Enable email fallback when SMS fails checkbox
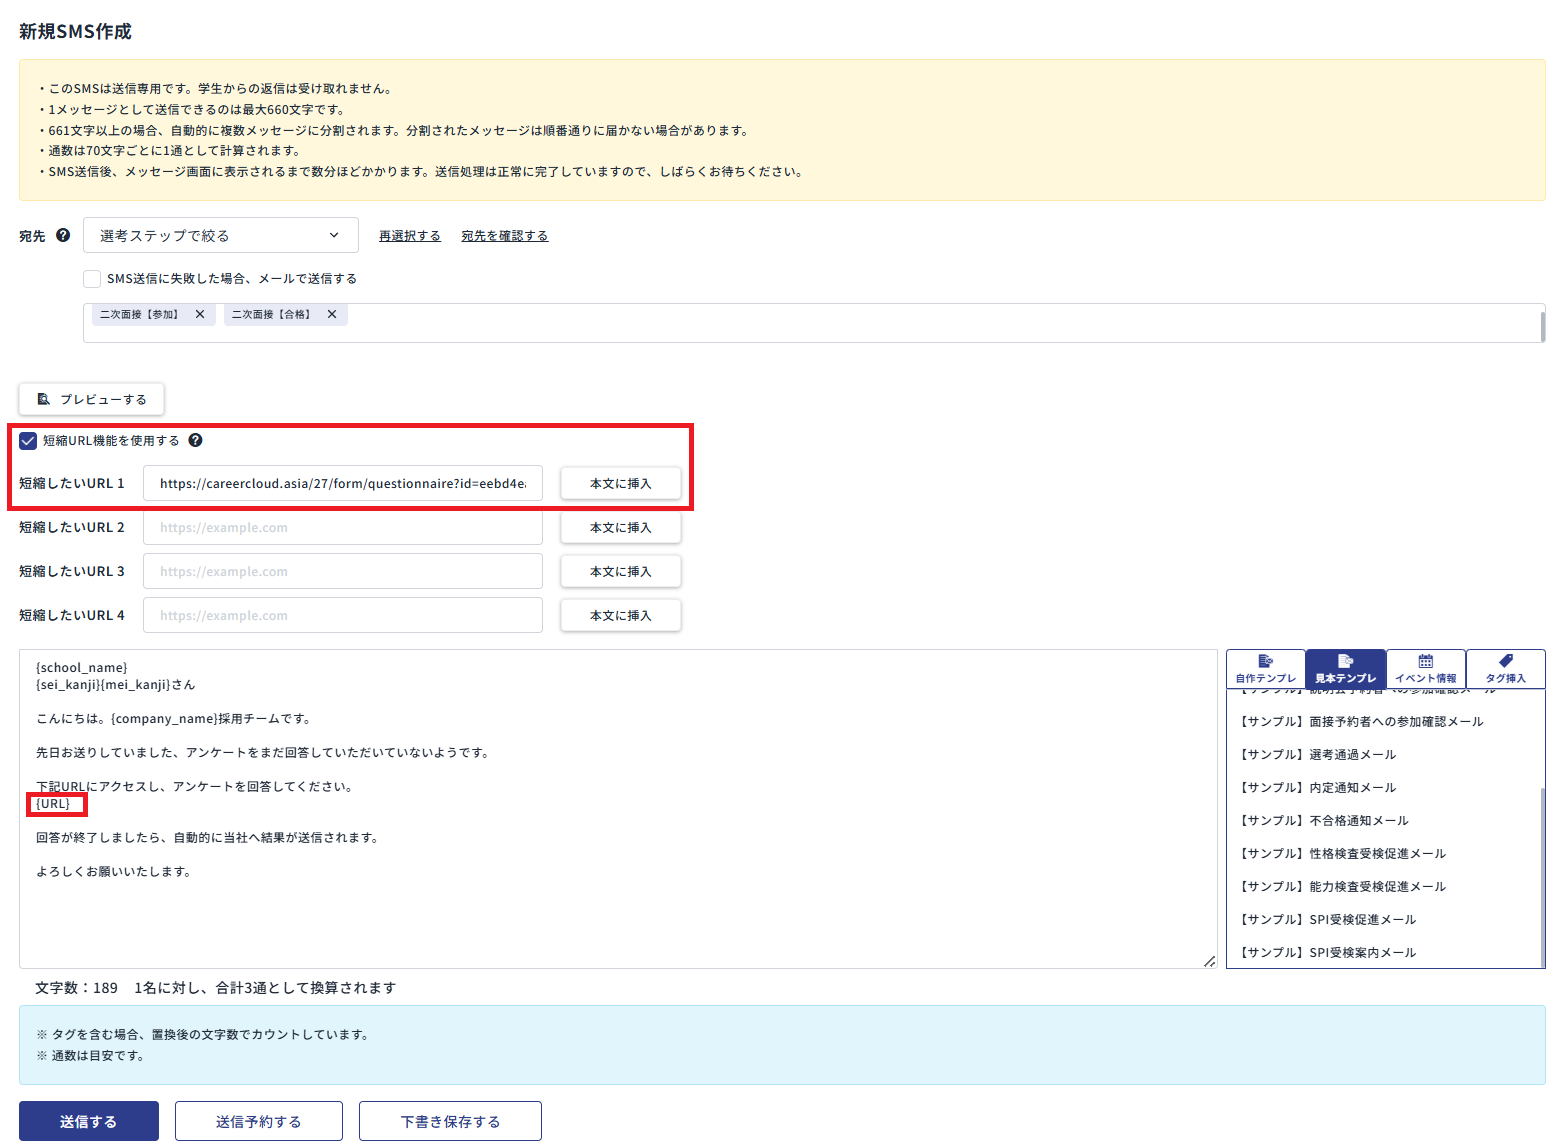This screenshot has height=1144, width=1559. point(92,279)
